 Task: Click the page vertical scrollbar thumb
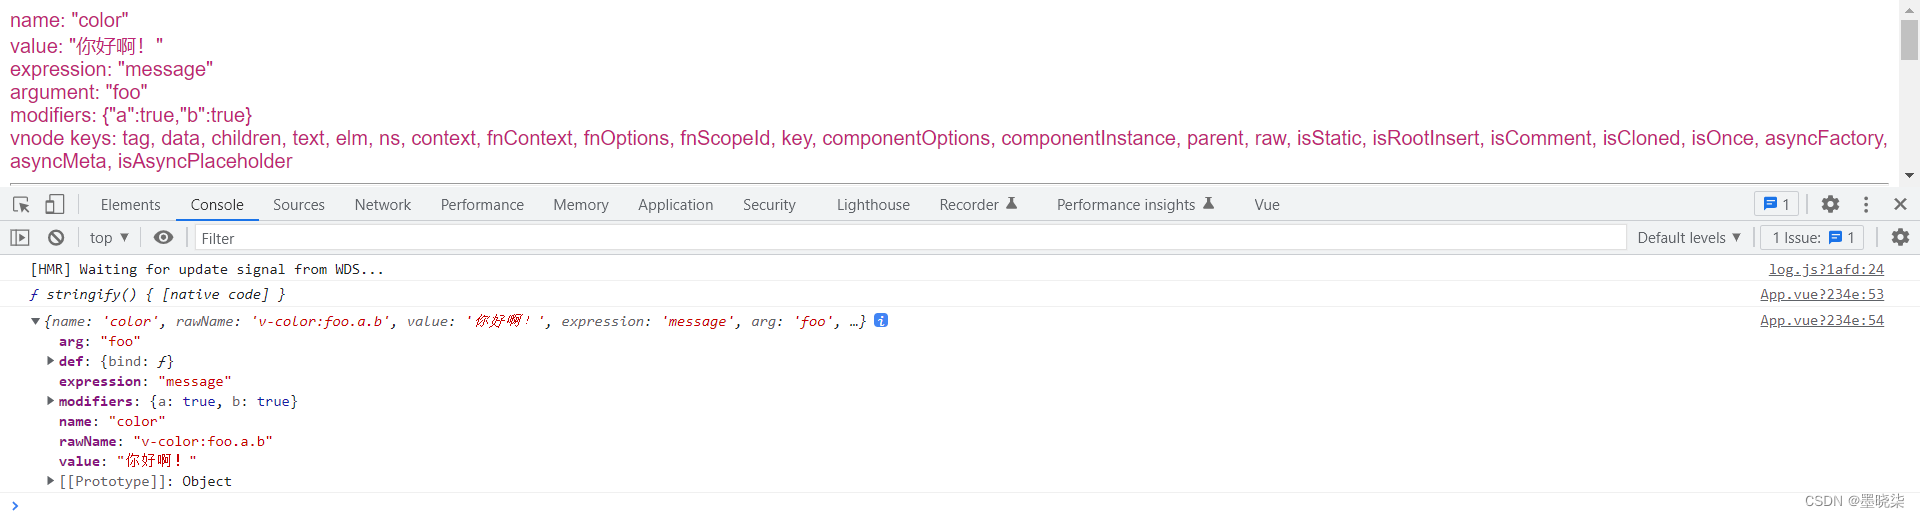point(1909,40)
